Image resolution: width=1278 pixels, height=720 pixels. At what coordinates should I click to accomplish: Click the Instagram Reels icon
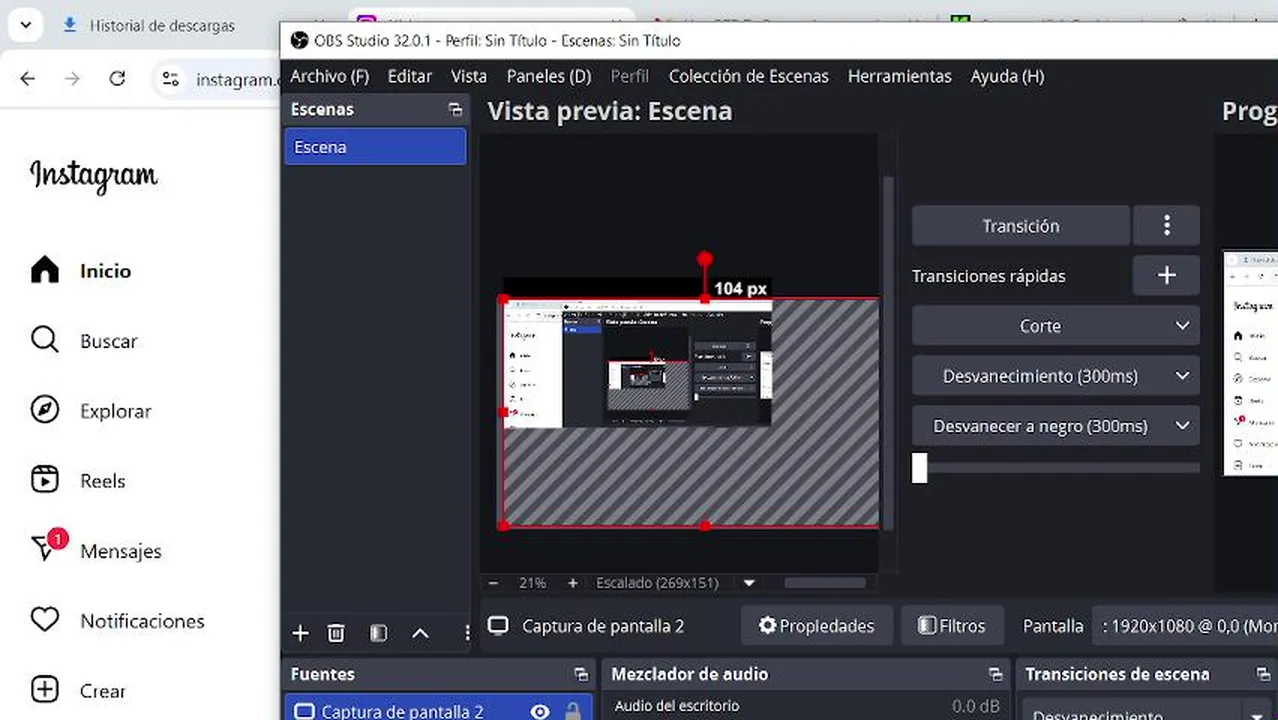[45, 480]
